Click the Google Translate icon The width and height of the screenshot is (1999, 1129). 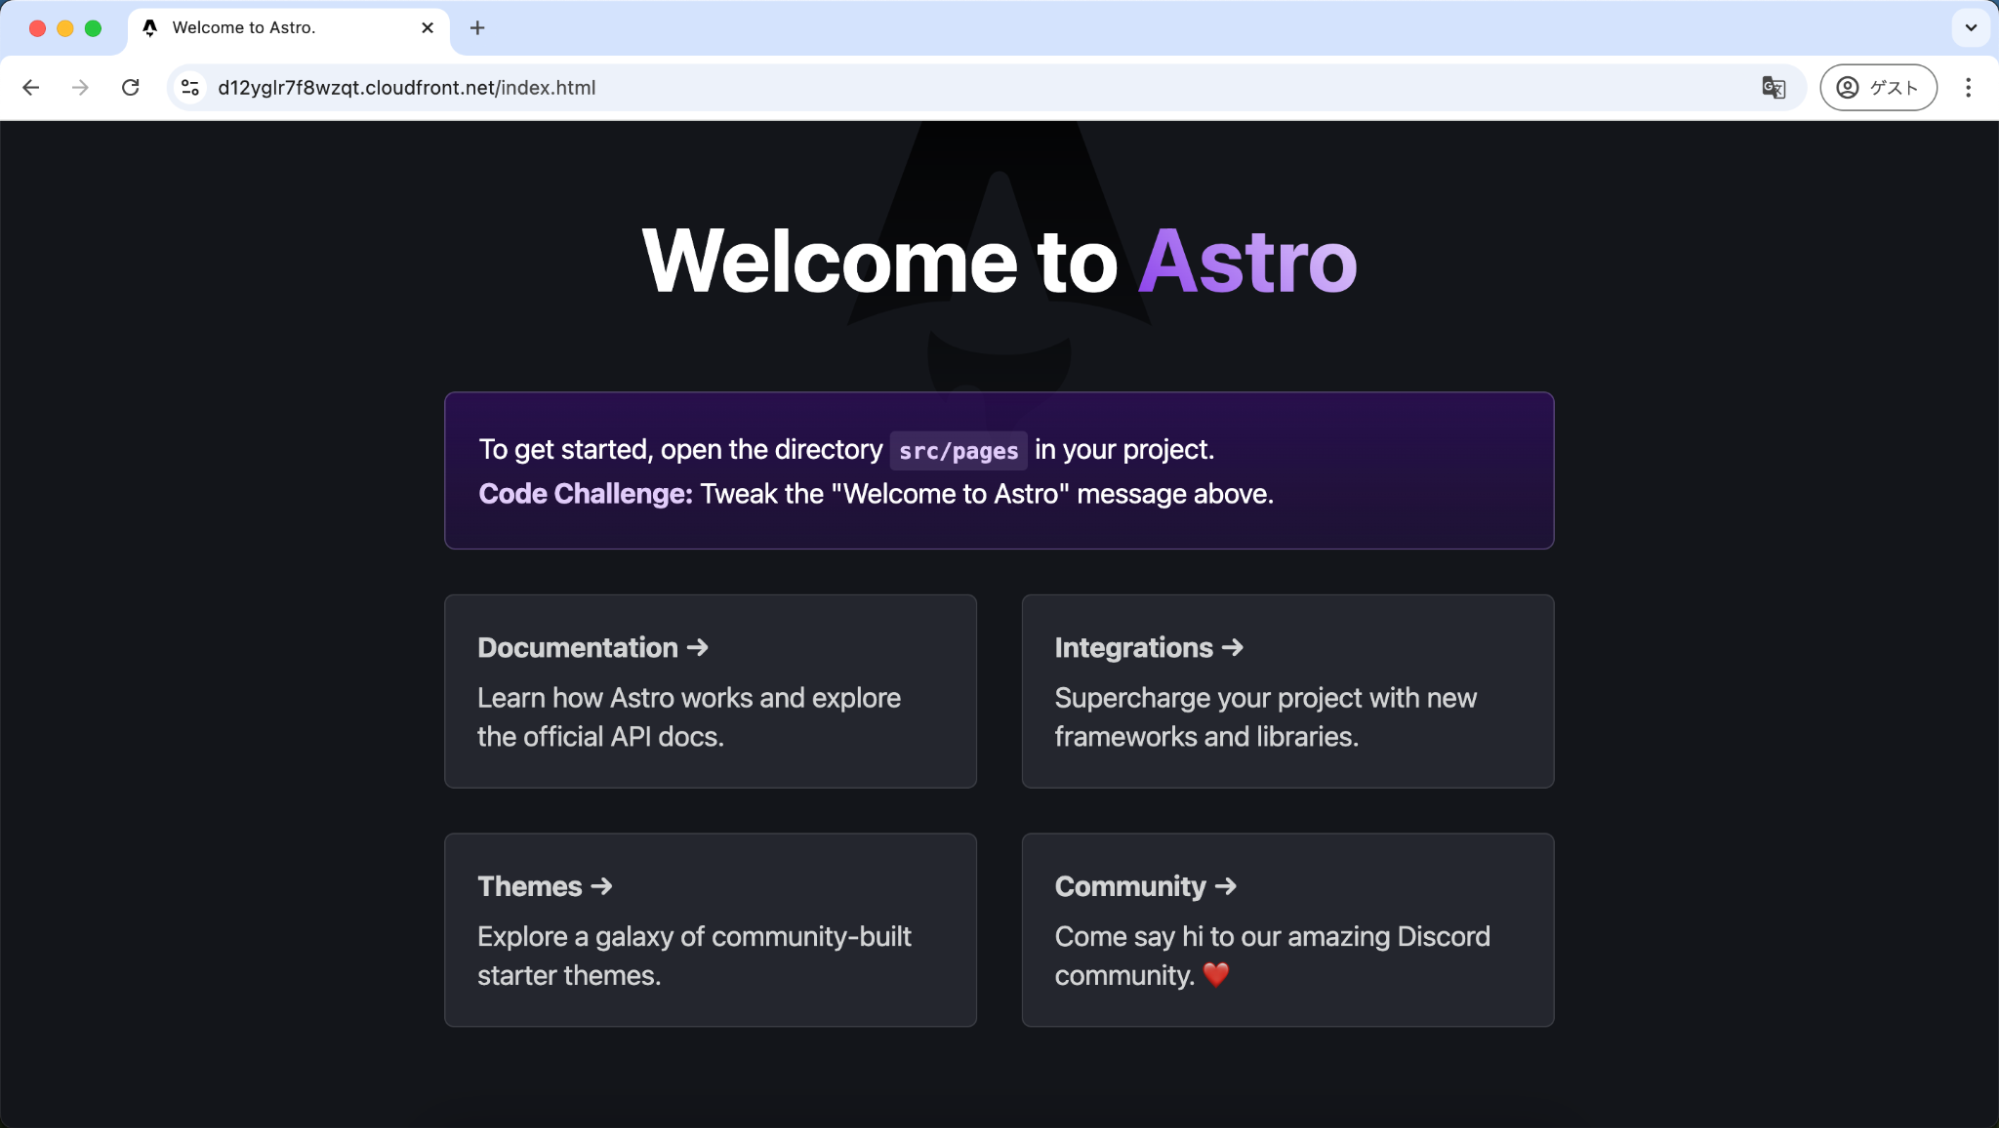tap(1773, 88)
